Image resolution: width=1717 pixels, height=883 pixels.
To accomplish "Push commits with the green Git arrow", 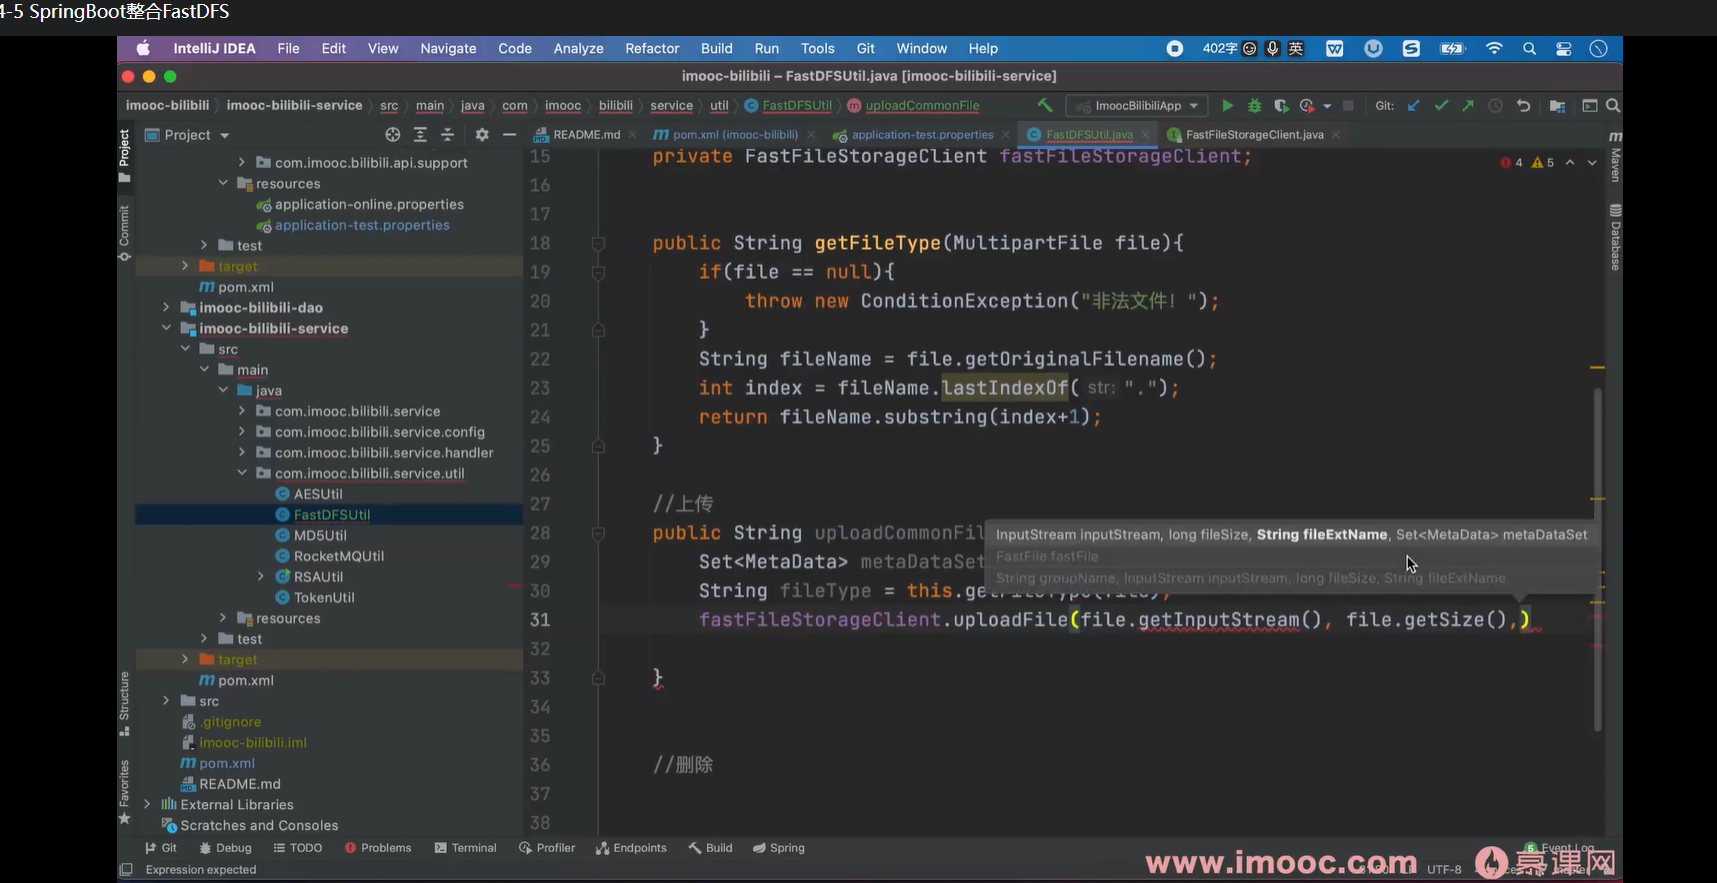I will click(x=1467, y=105).
